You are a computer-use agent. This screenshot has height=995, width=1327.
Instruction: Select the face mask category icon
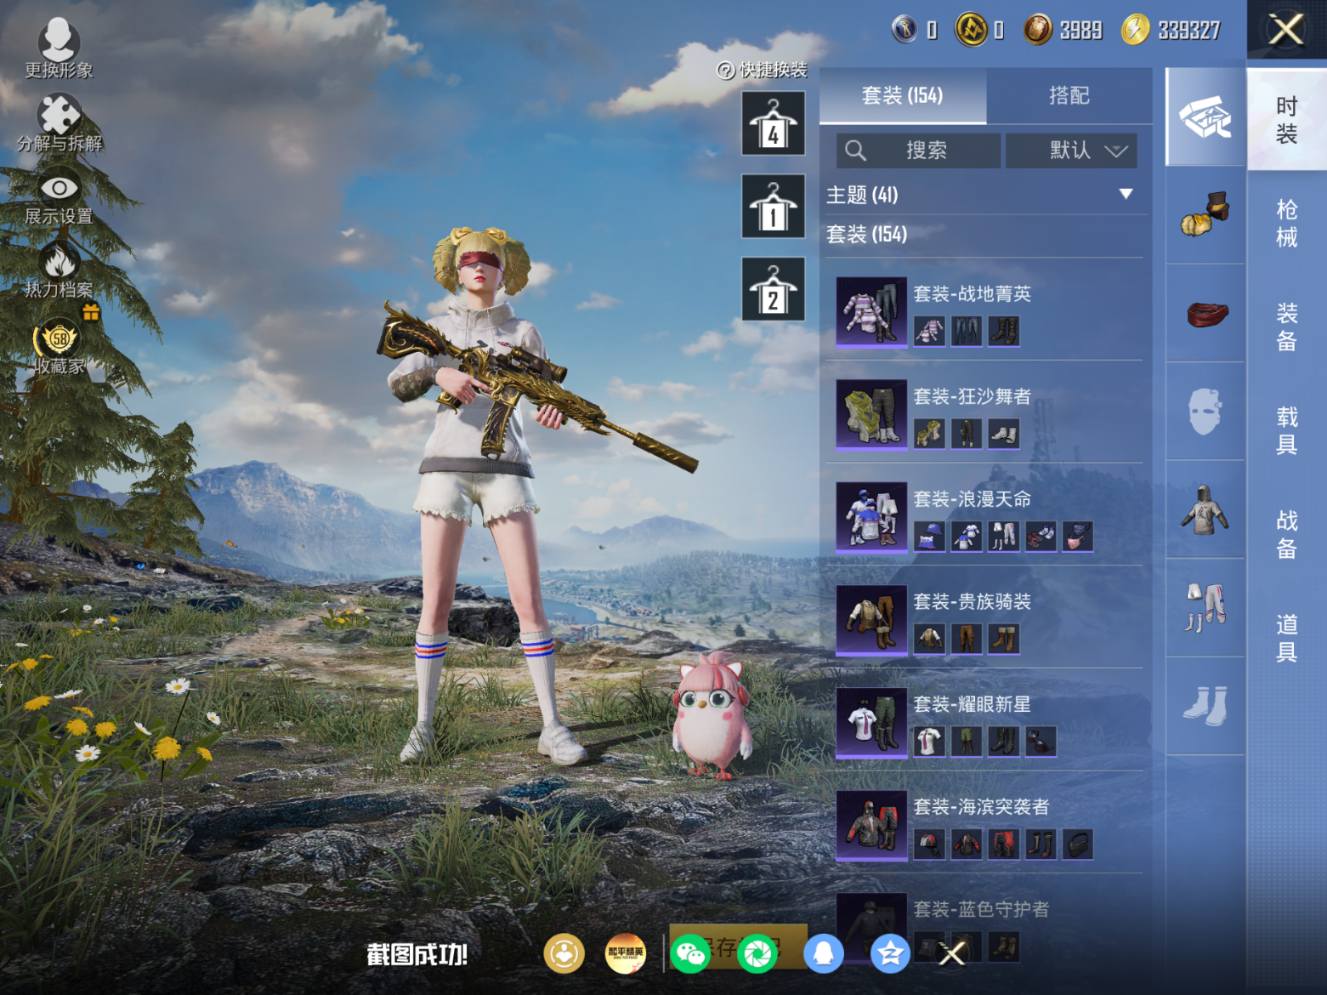click(1206, 411)
